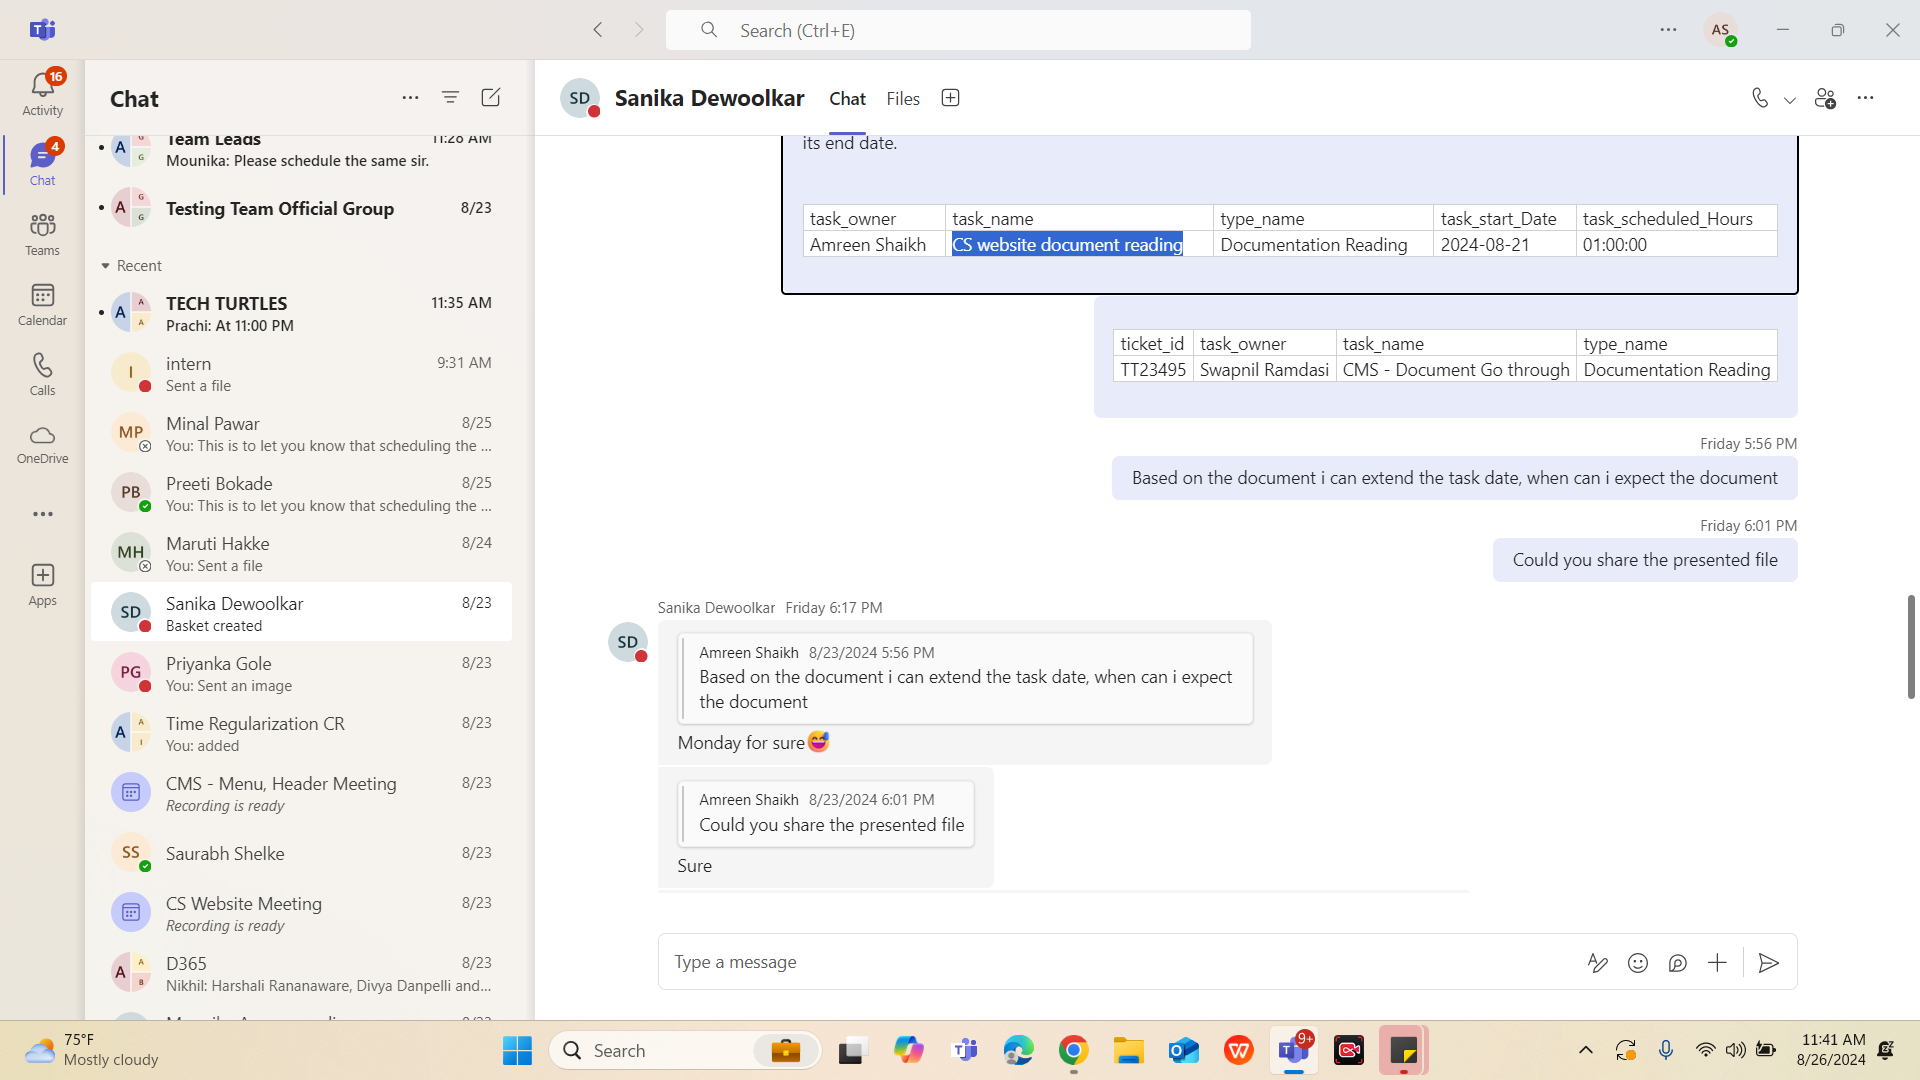Open Teams section in sidebar
1920x1080 pixels.
click(x=42, y=233)
